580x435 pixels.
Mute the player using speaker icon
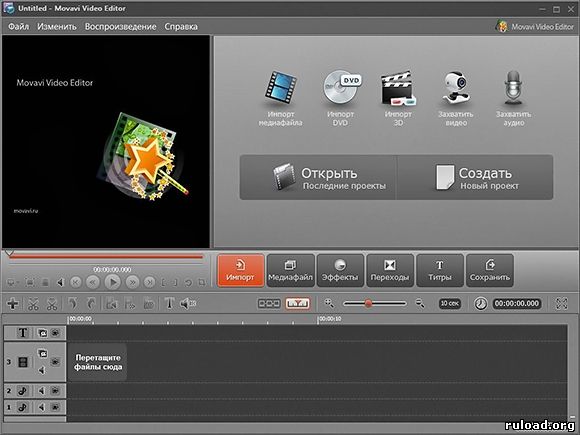[60, 283]
